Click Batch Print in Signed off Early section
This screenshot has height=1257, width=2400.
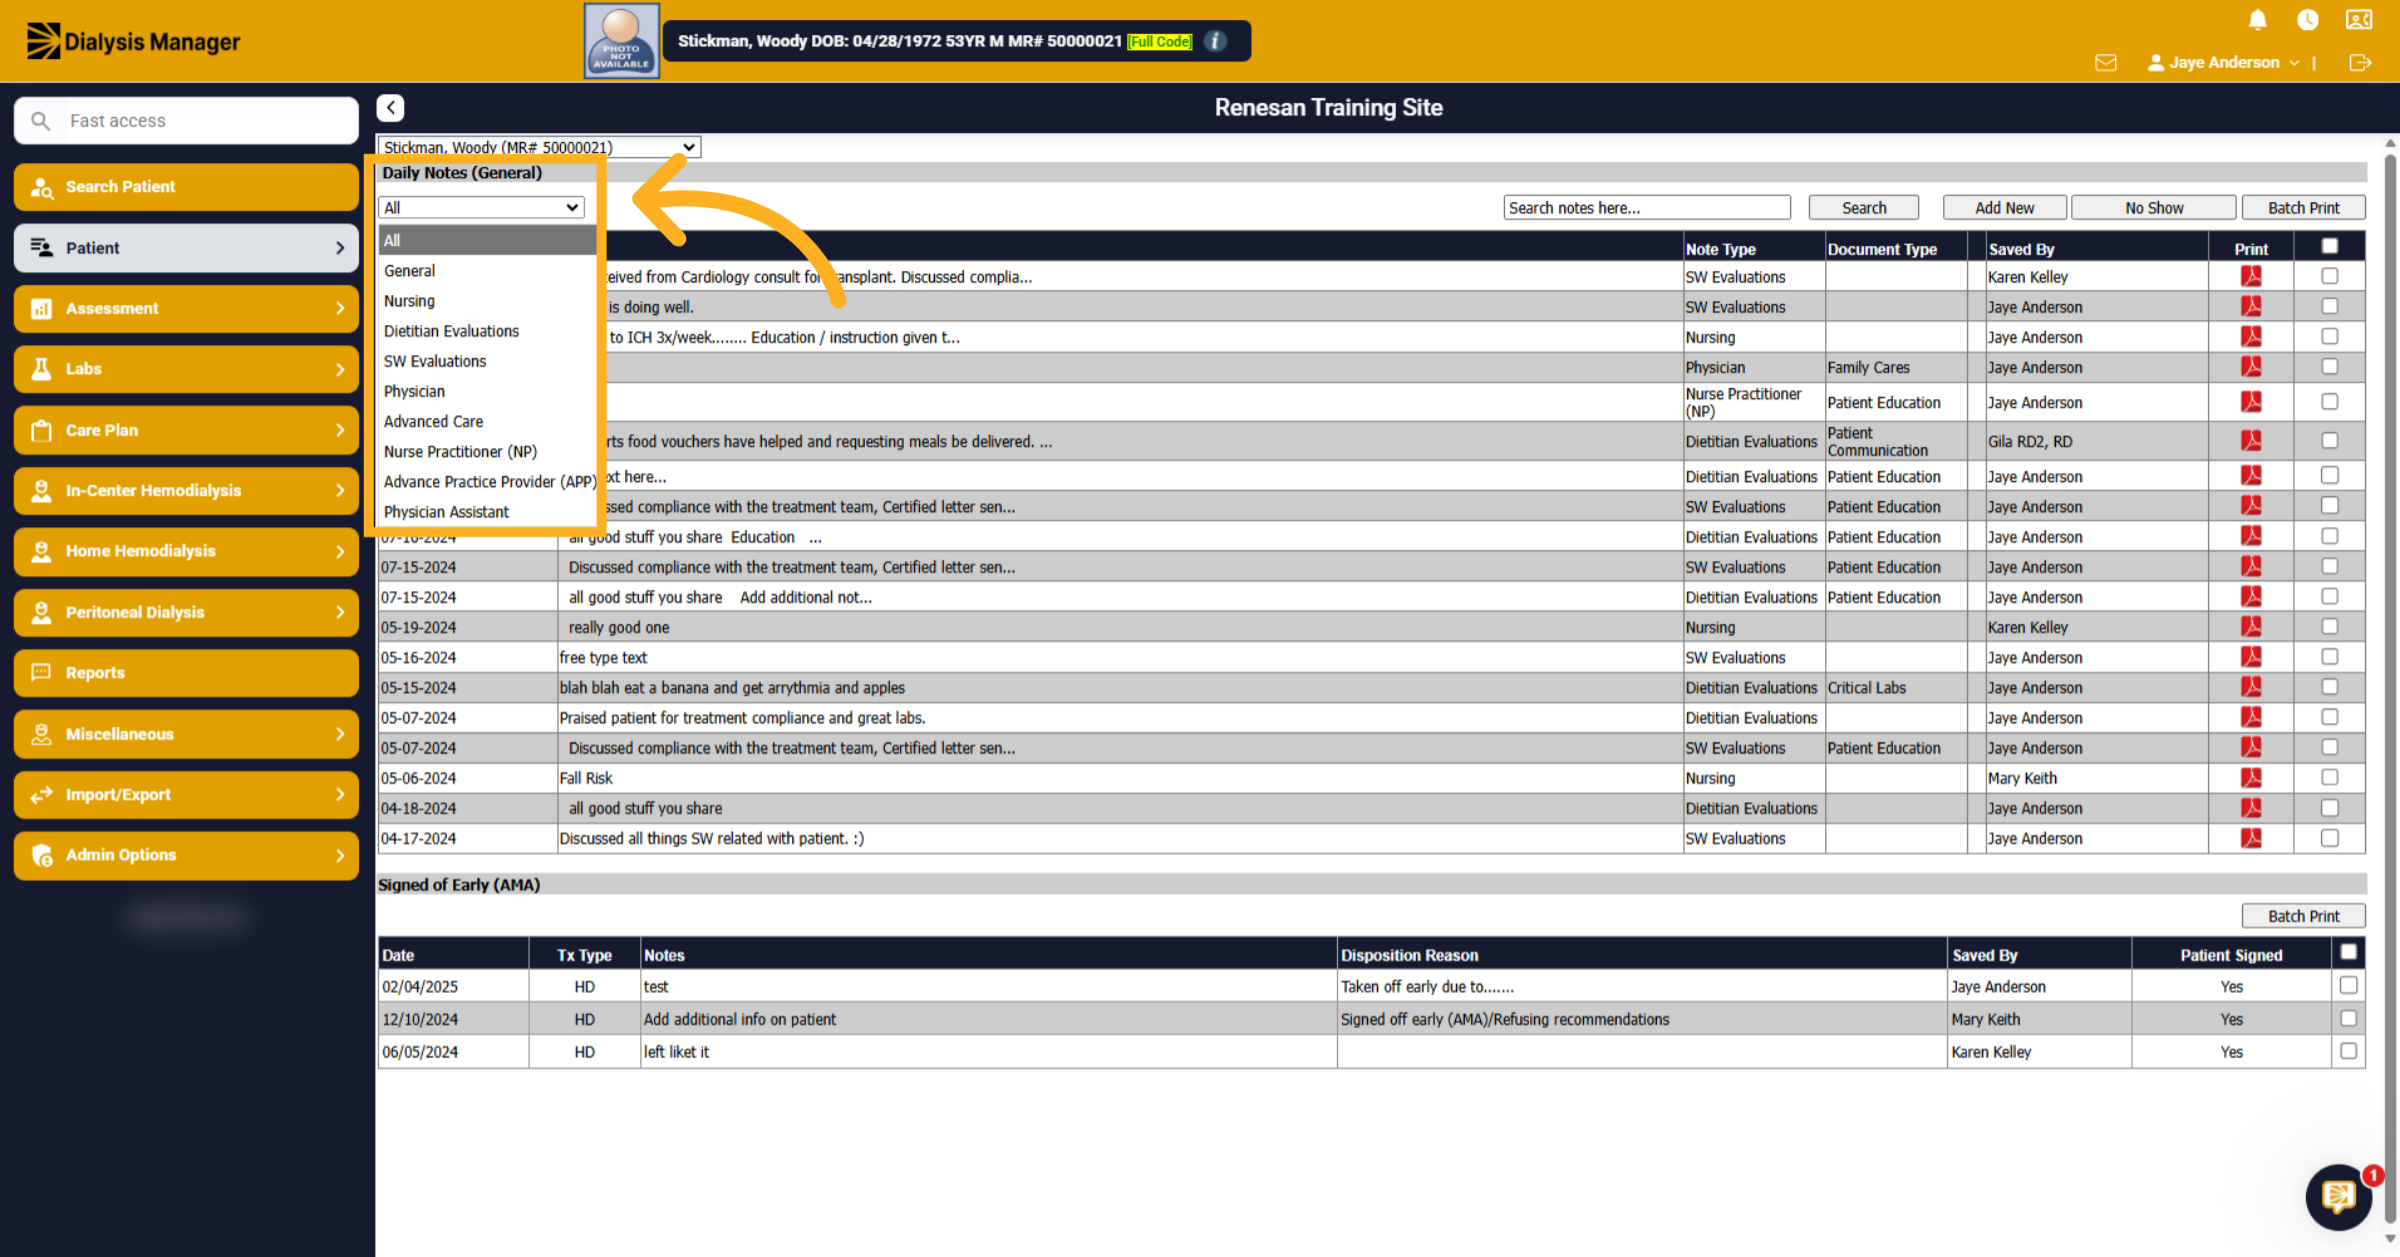click(x=2303, y=916)
